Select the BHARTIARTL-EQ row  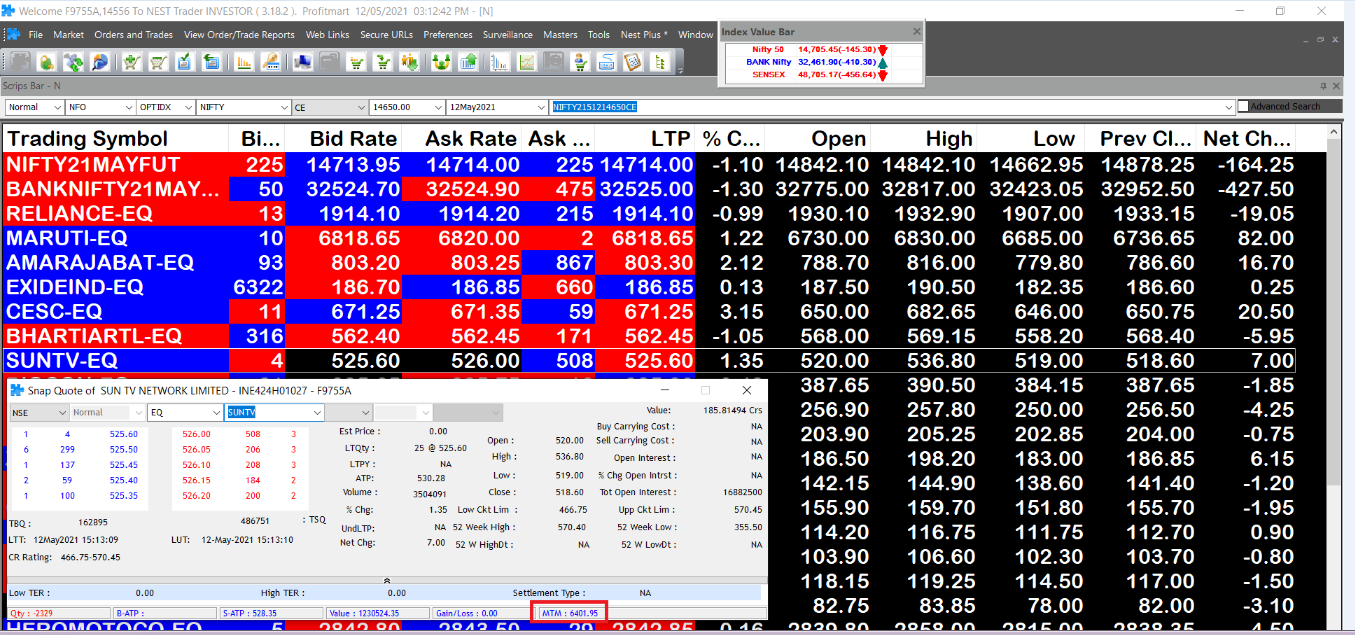[x=649, y=336]
